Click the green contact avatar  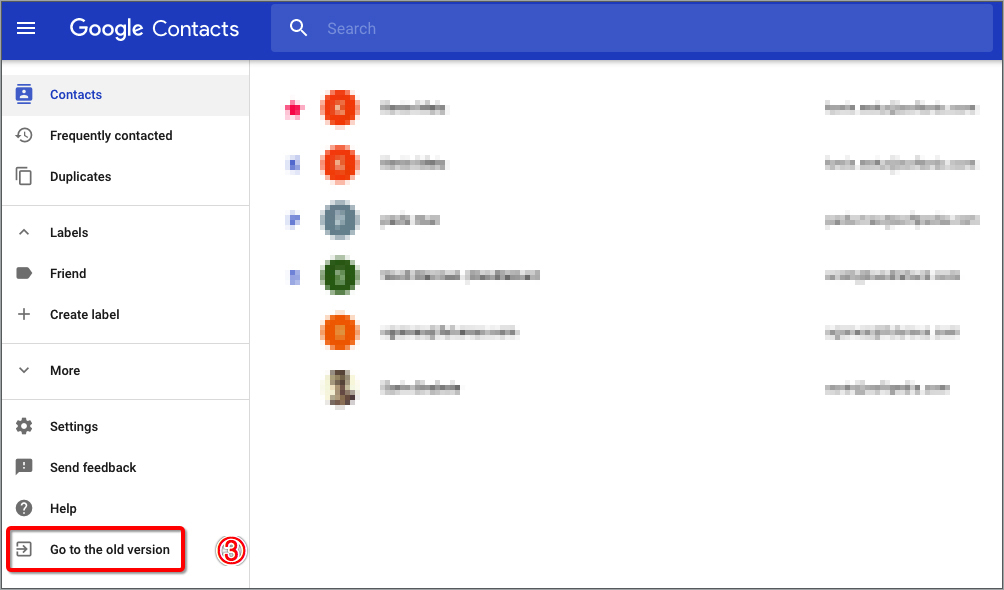click(x=340, y=275)
